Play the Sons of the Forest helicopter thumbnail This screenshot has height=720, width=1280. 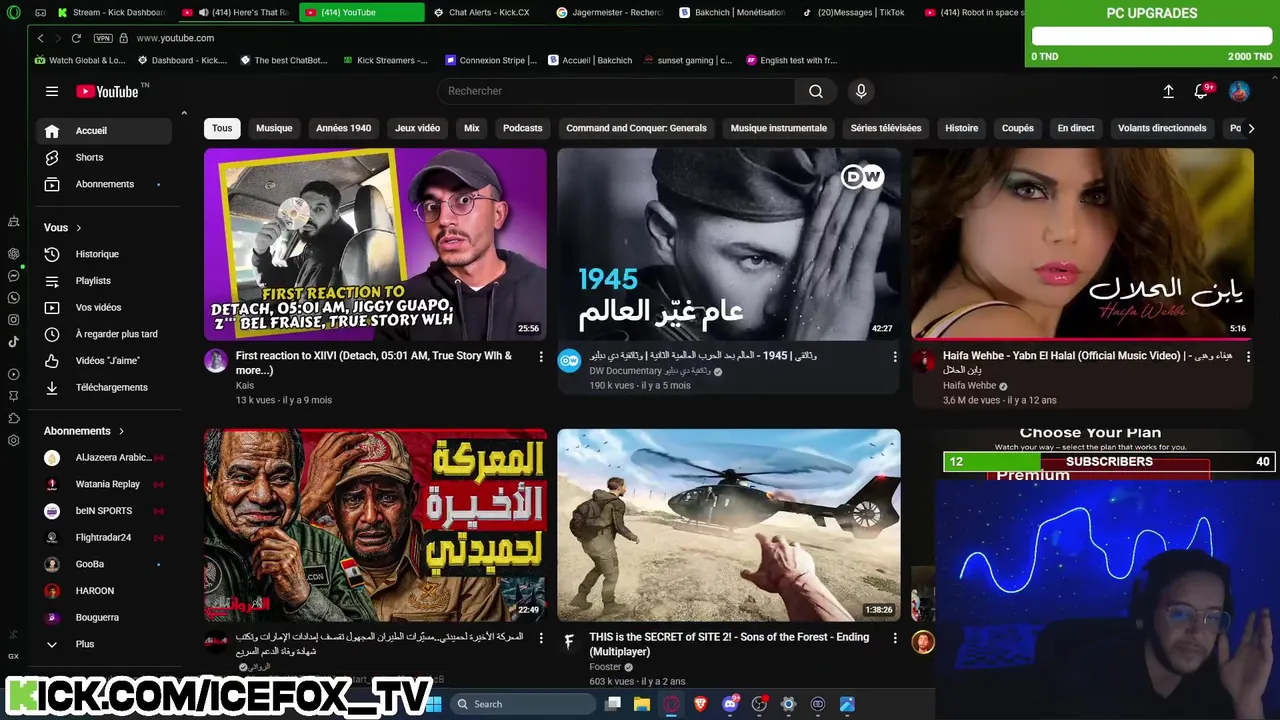click(728, 525)
